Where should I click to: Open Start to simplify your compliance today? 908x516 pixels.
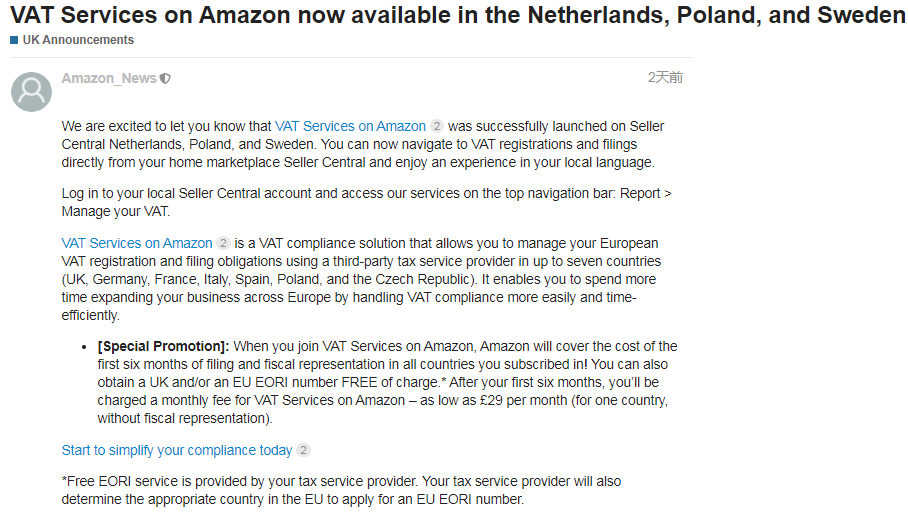click(177, 451)
